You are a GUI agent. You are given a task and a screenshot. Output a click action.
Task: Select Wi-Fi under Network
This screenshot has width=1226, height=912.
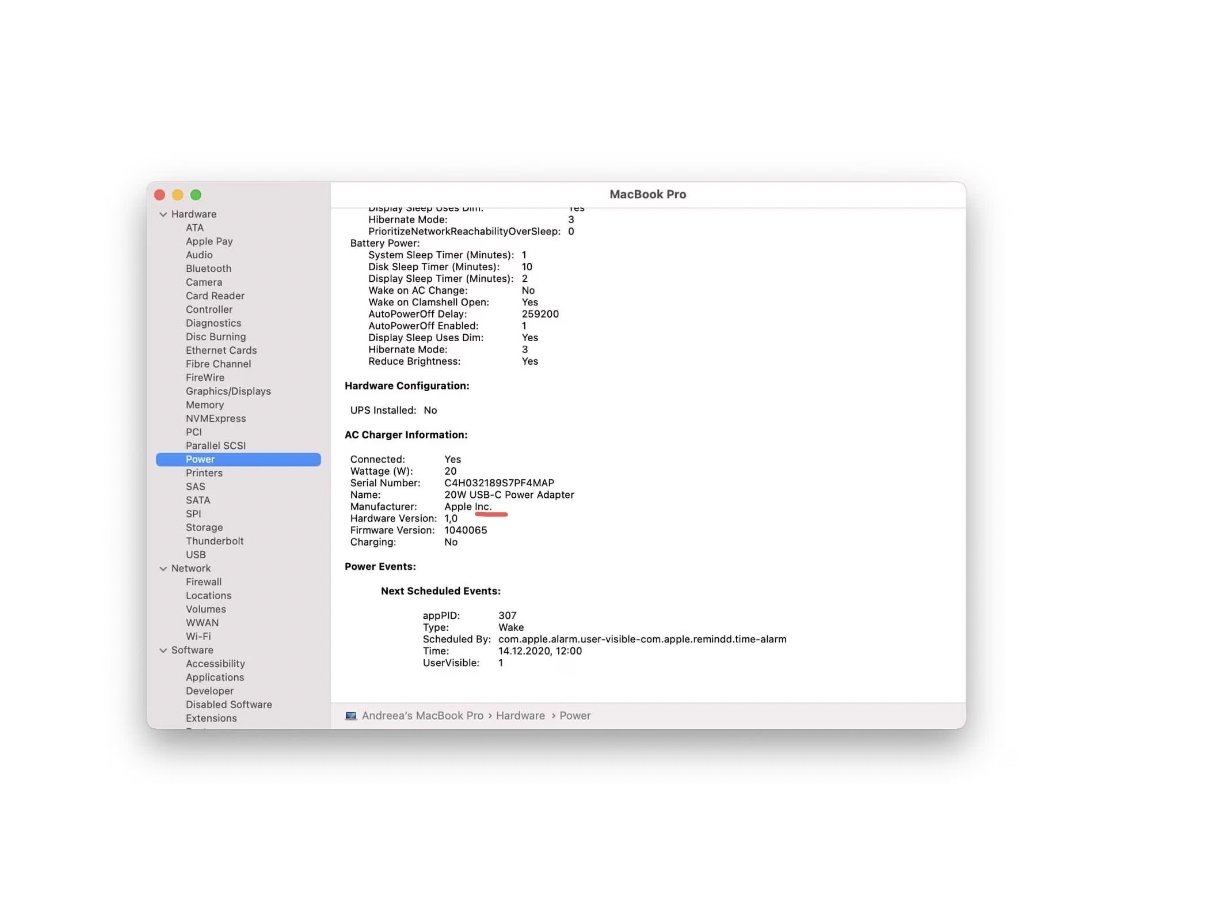coord(198,637)
